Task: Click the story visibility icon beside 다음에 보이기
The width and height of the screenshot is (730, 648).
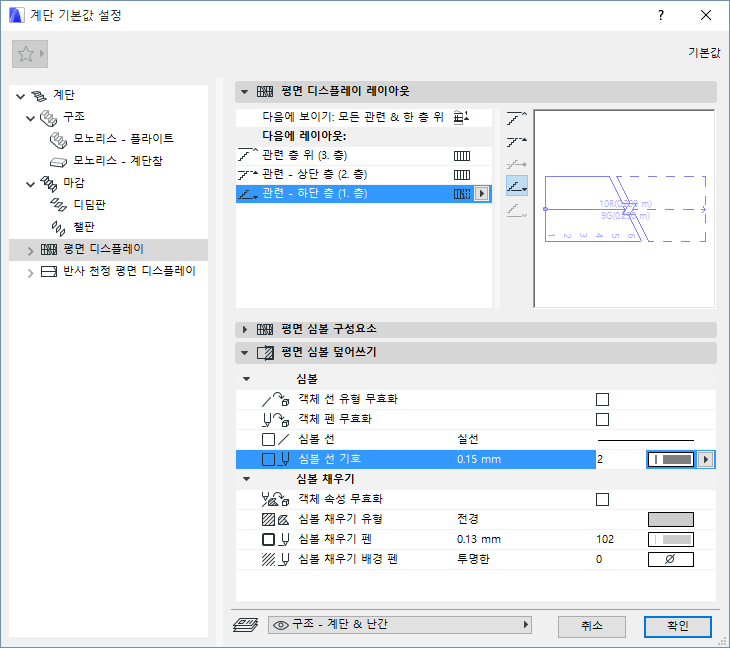Action: tap(461, 117)
